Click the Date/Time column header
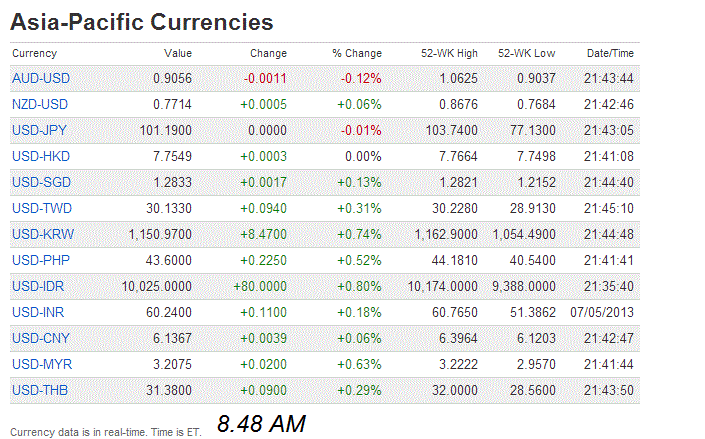Screen dimensions: 705x439 click(x=610, y=53)
